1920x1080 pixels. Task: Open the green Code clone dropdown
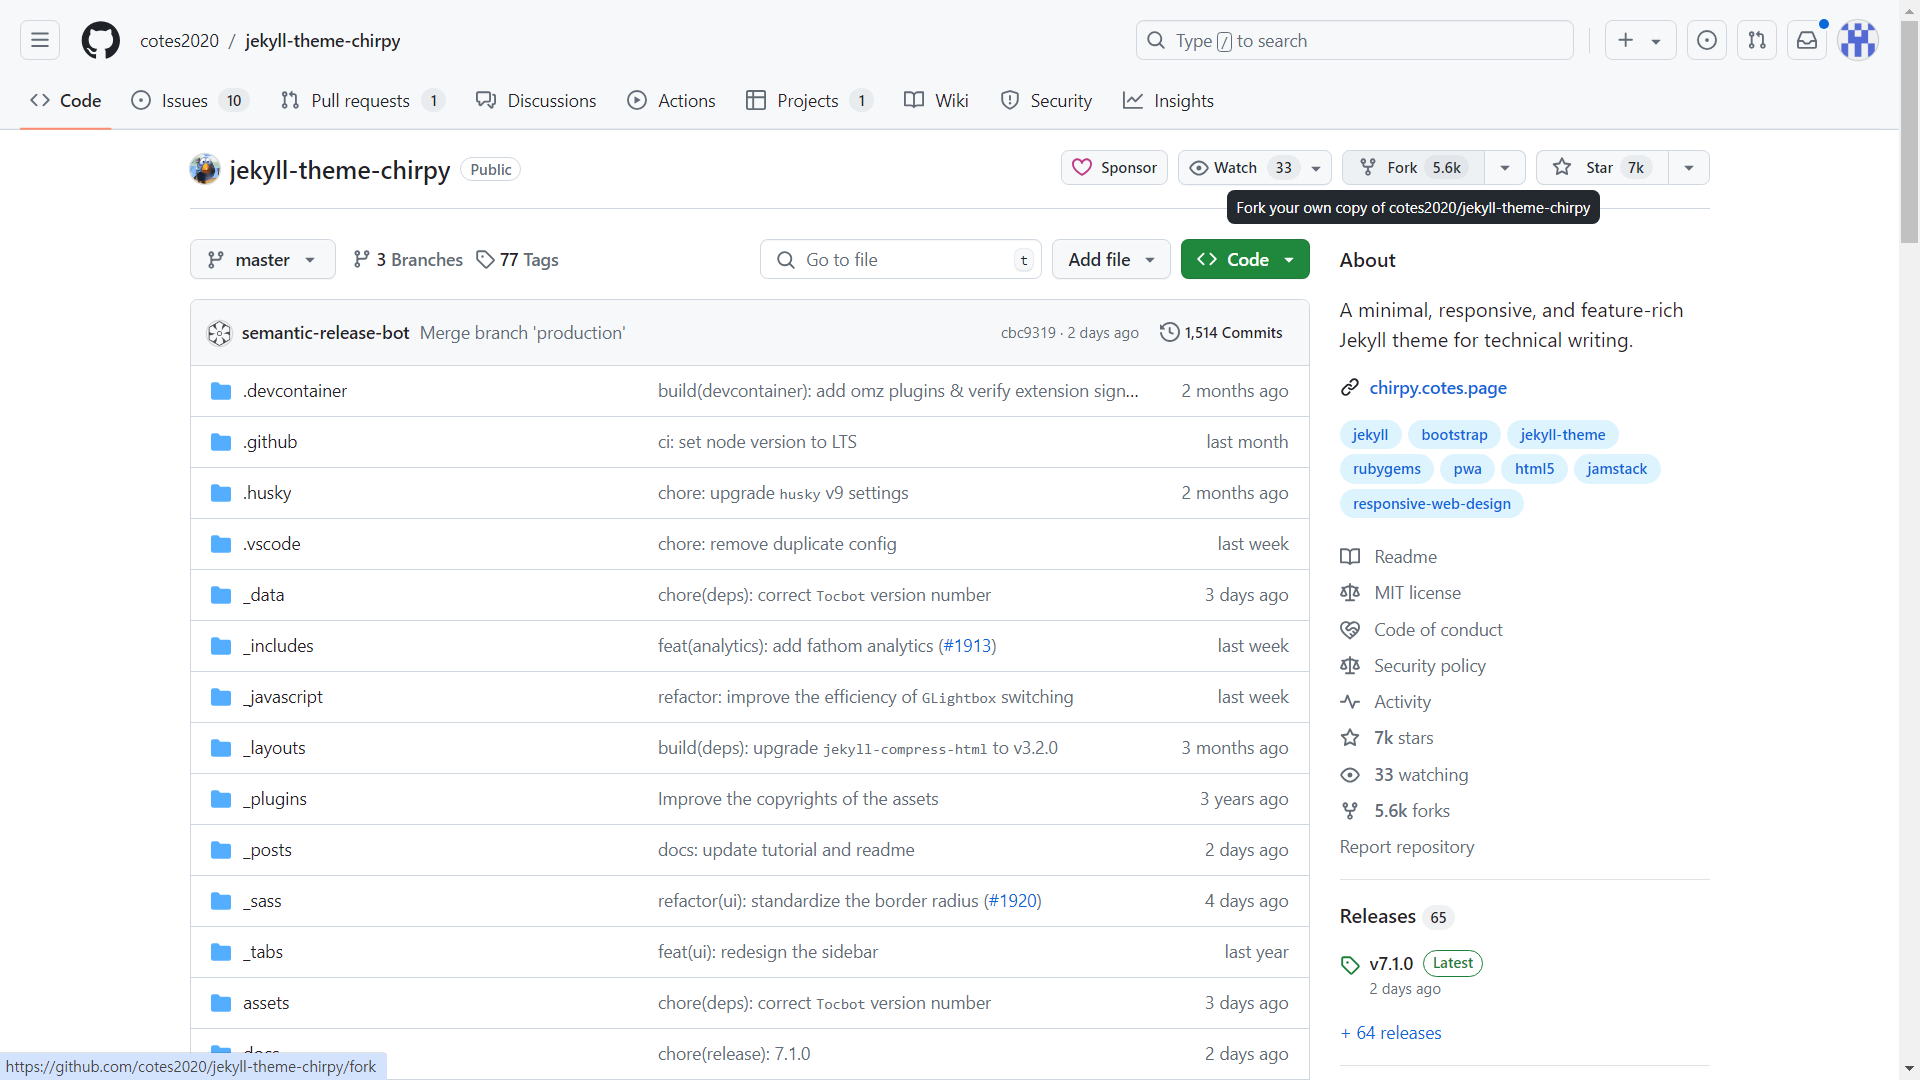pyautogui.click(x=1245, y=259)
